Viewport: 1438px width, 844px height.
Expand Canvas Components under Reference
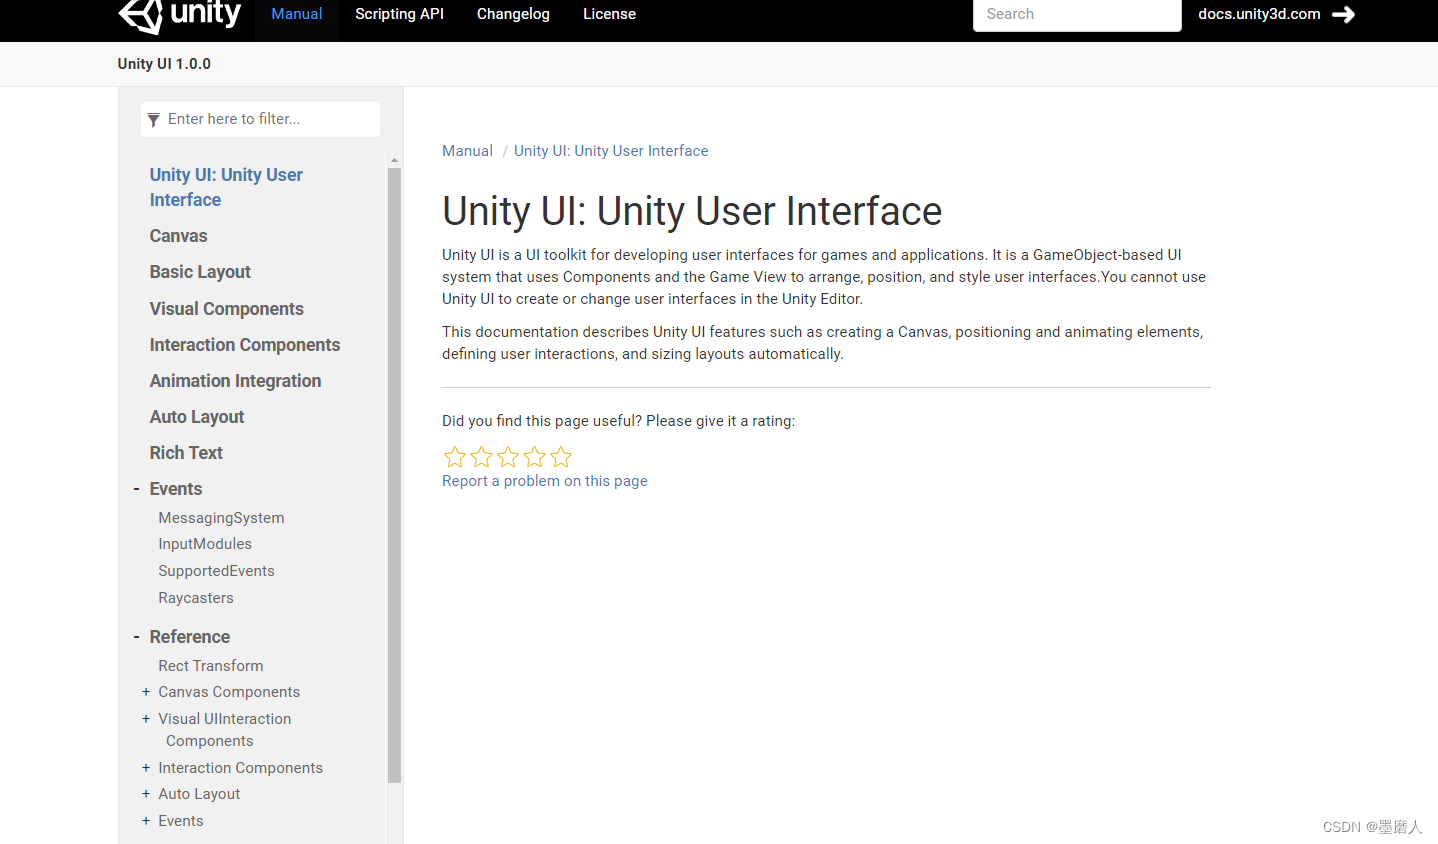146,692
